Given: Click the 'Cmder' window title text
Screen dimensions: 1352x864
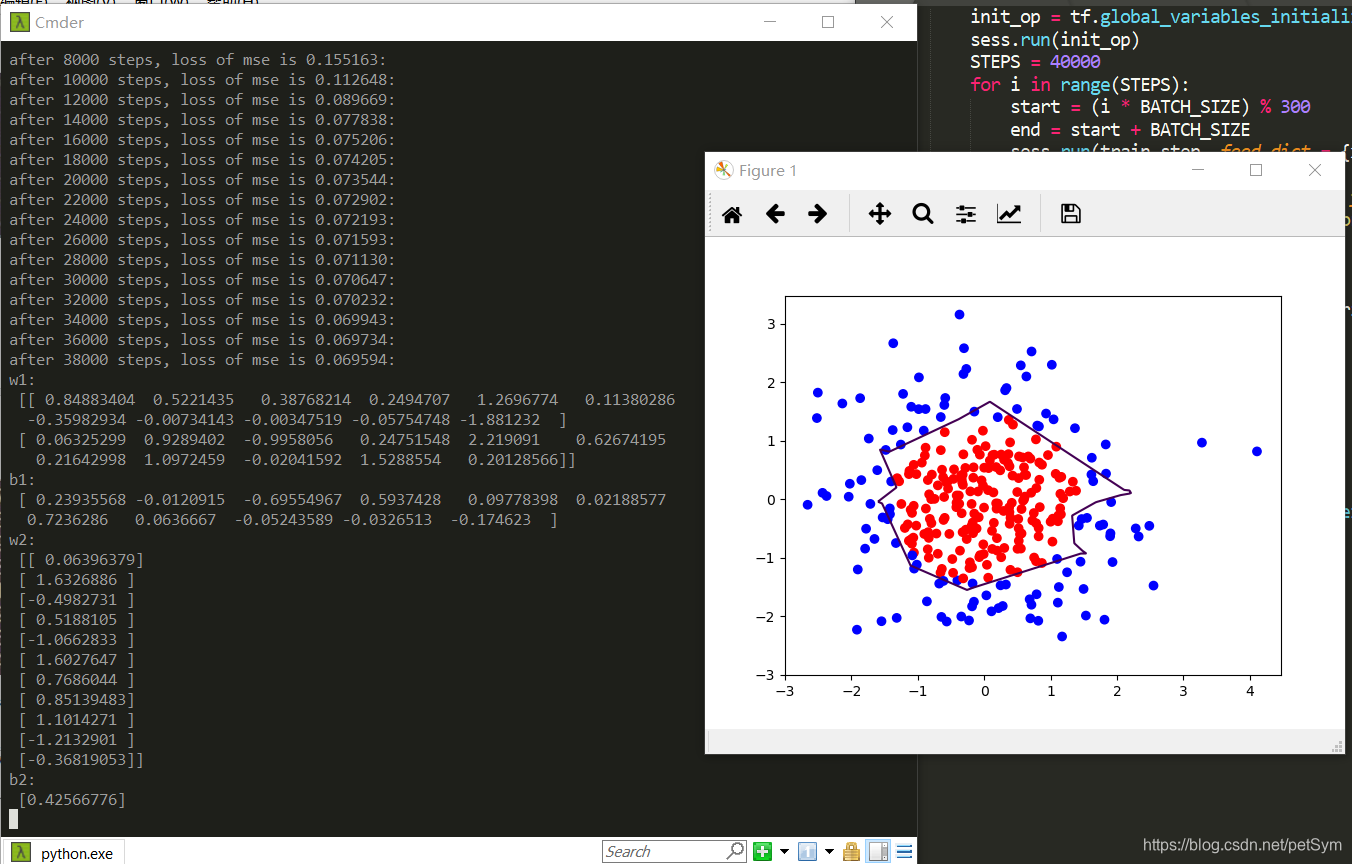Looking at the screenshot, I should (x=59, y=22).
